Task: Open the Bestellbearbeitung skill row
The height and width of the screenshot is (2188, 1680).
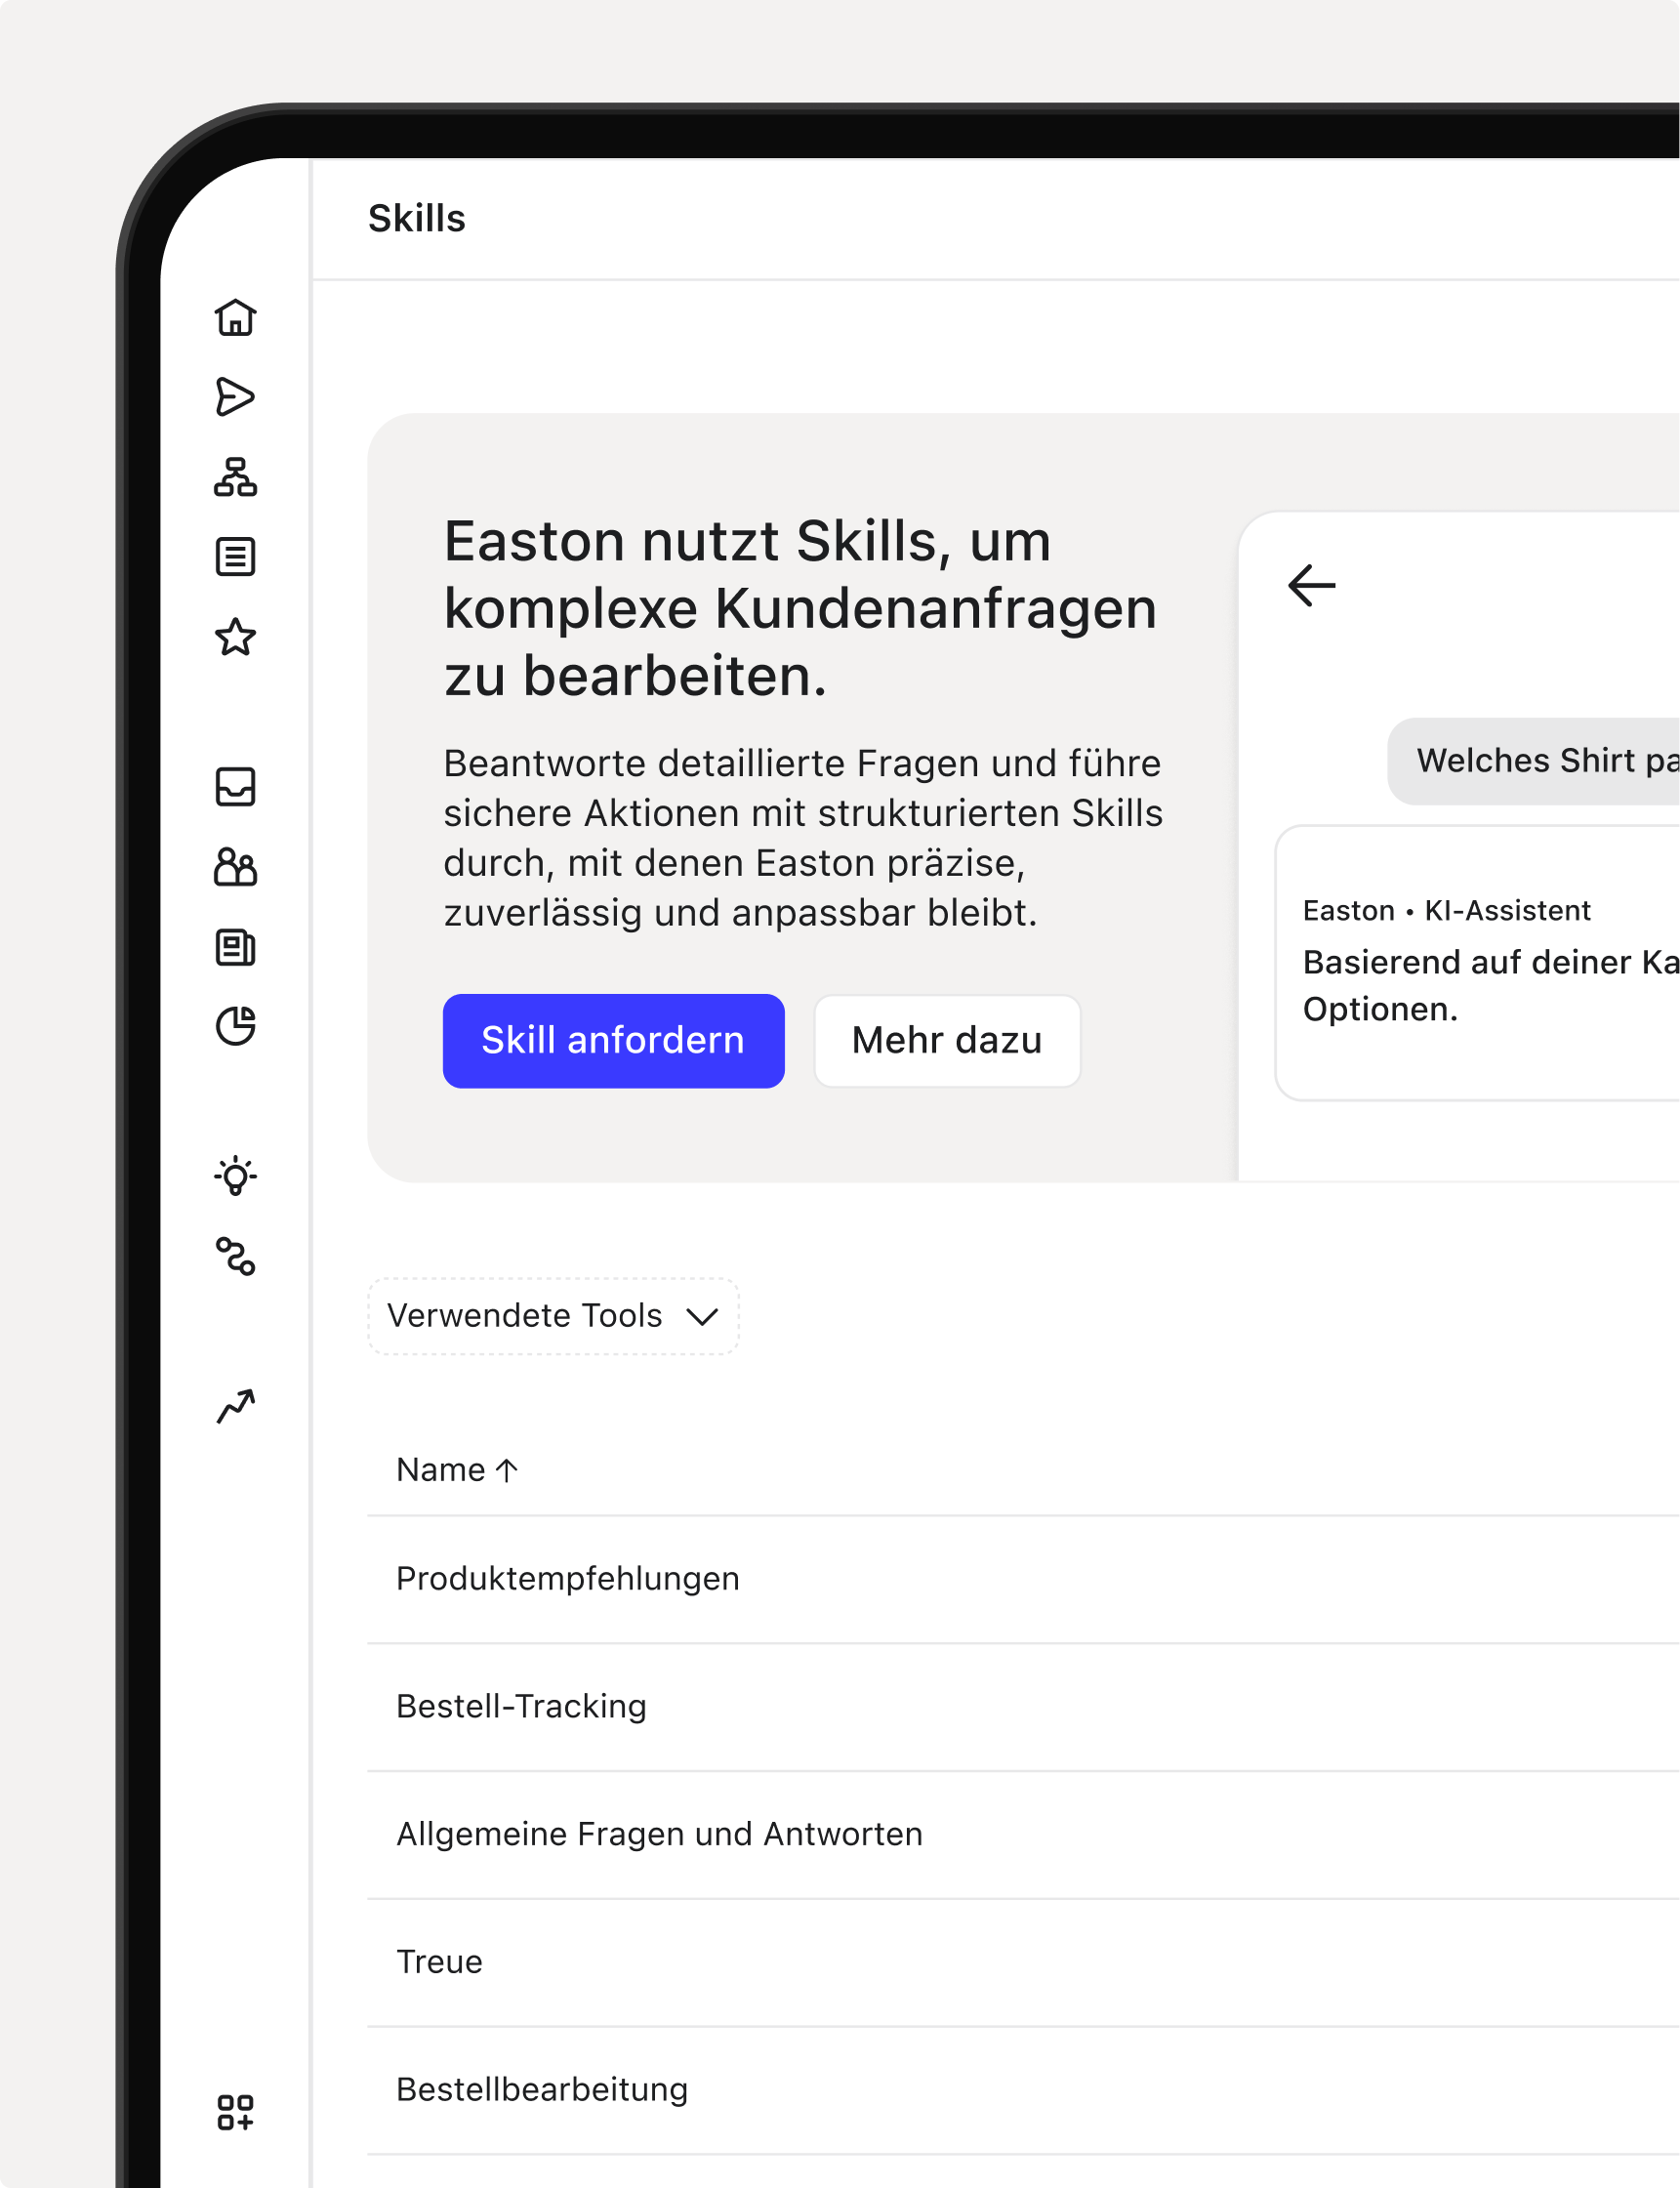Action: point(1023,2091)
